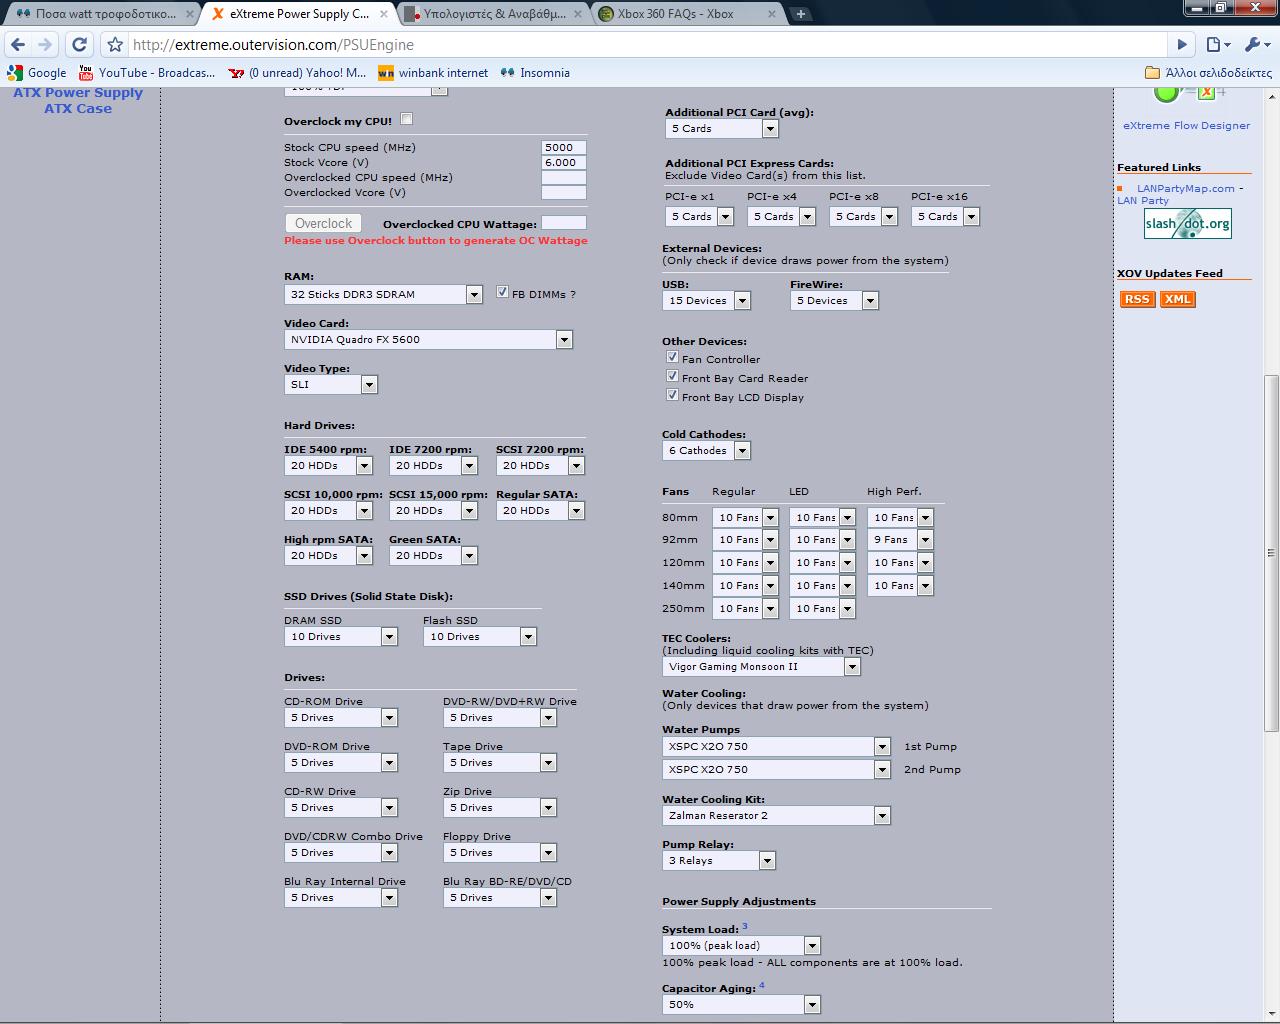The width and height of the screenshot is (1280, 1024).
Task: Open the IDE 5400 rpm HDDs dropdown
Action: tap(329, 466)
